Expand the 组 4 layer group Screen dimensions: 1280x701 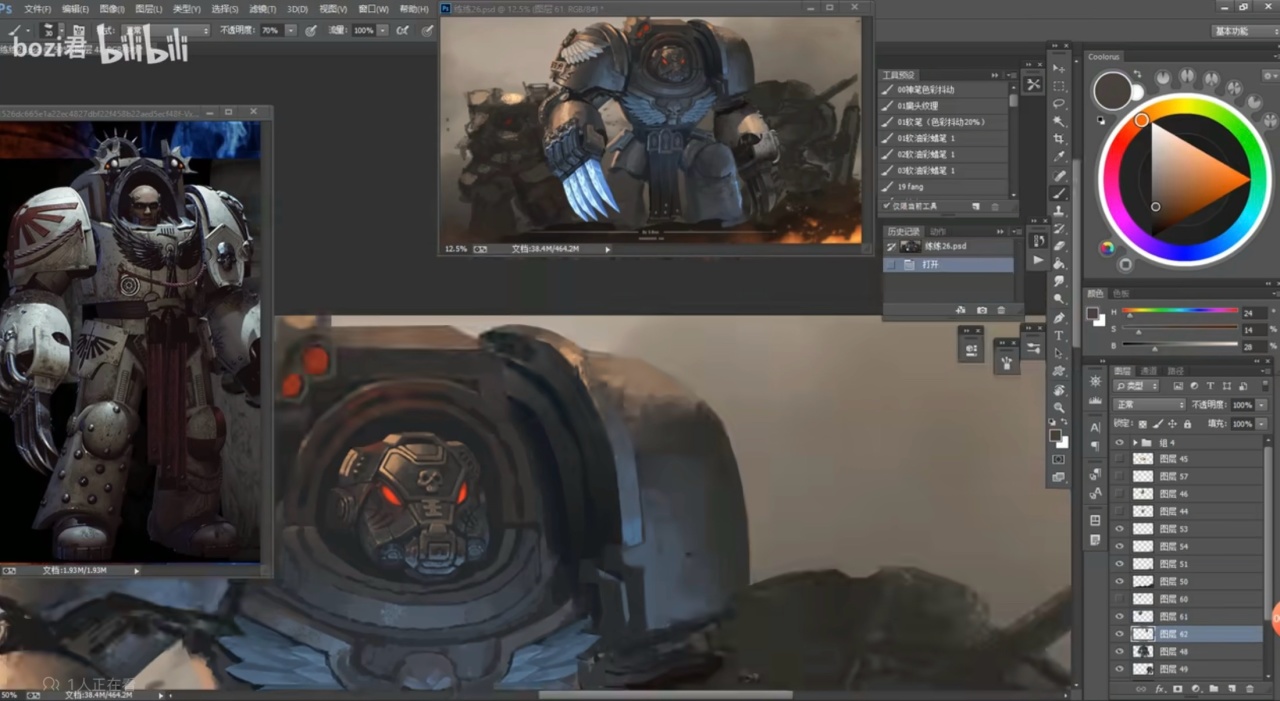click(x=1134, y=442)
